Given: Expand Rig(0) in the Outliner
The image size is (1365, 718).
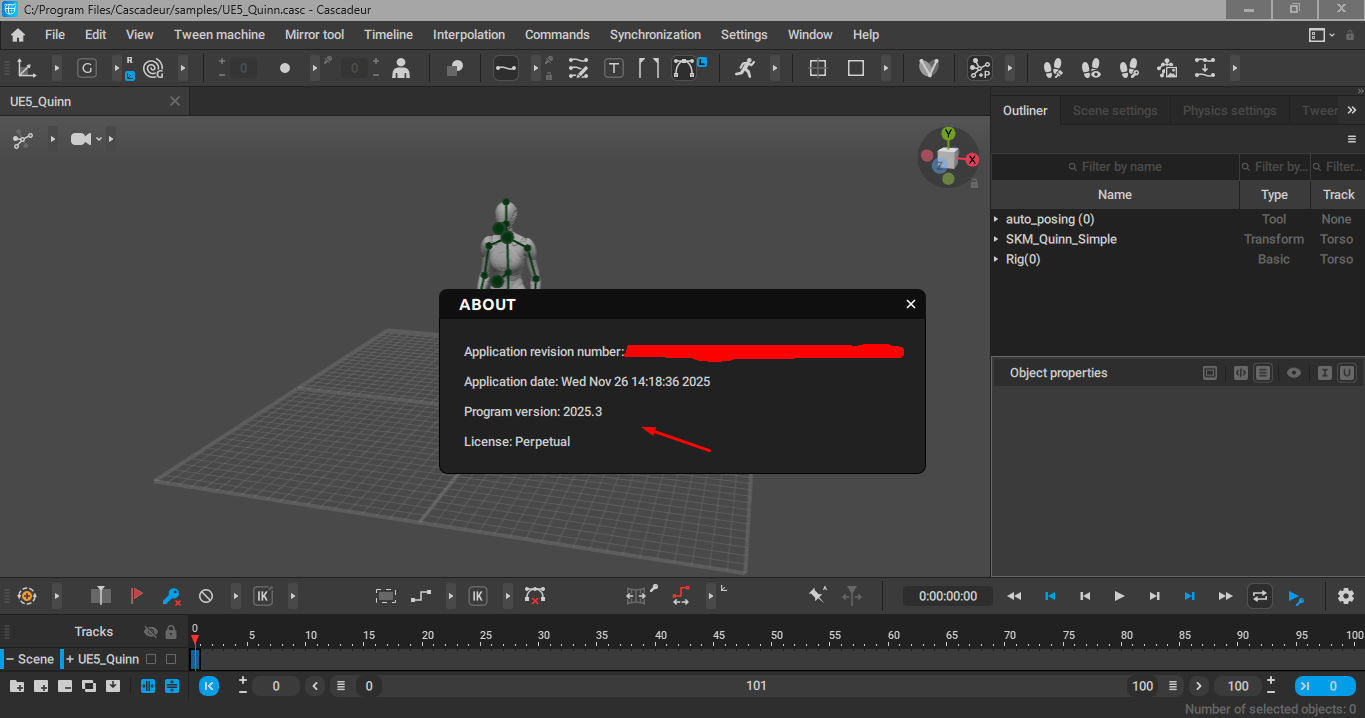Looking at the screenshot, I should point(995,259).
